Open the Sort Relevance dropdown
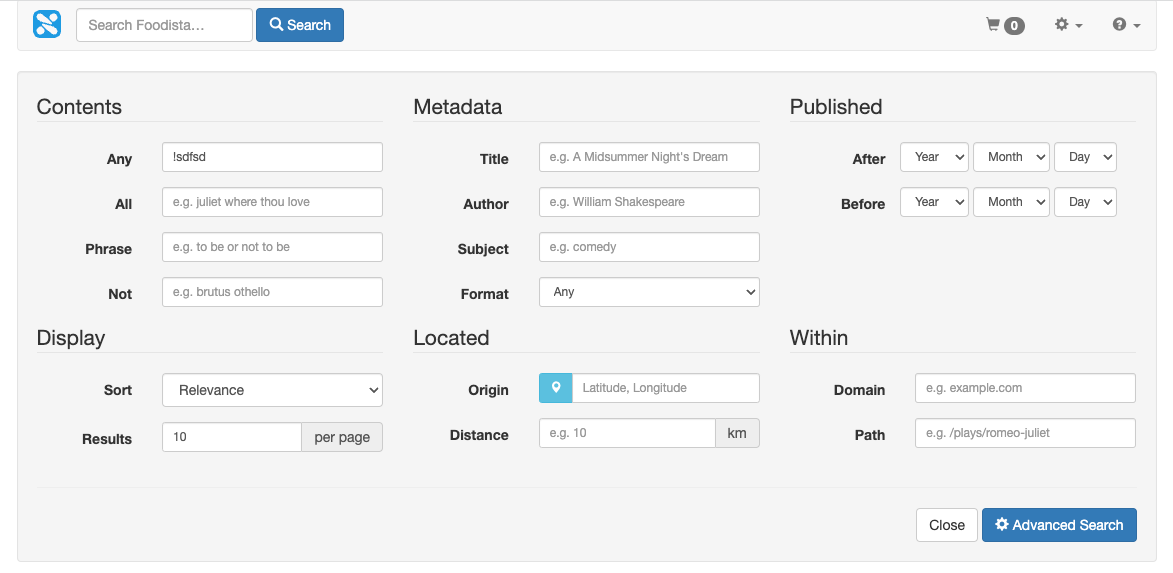This screenshot has height=573, width=1173. pos(272,390)
